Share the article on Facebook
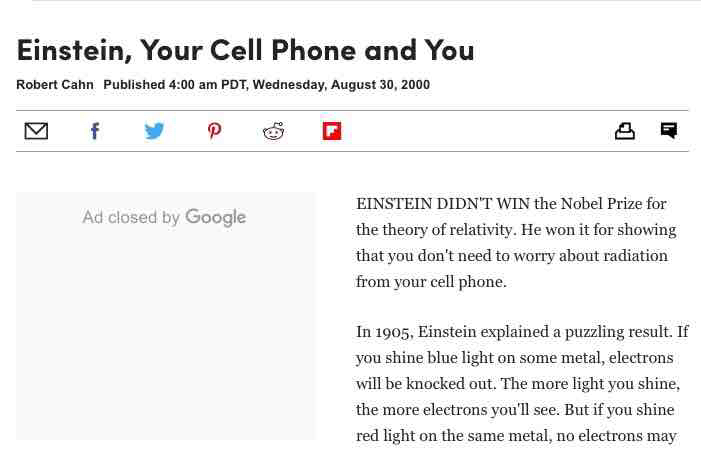The height and width of the screenshot is (454, 701). click(x=95, y=131)
